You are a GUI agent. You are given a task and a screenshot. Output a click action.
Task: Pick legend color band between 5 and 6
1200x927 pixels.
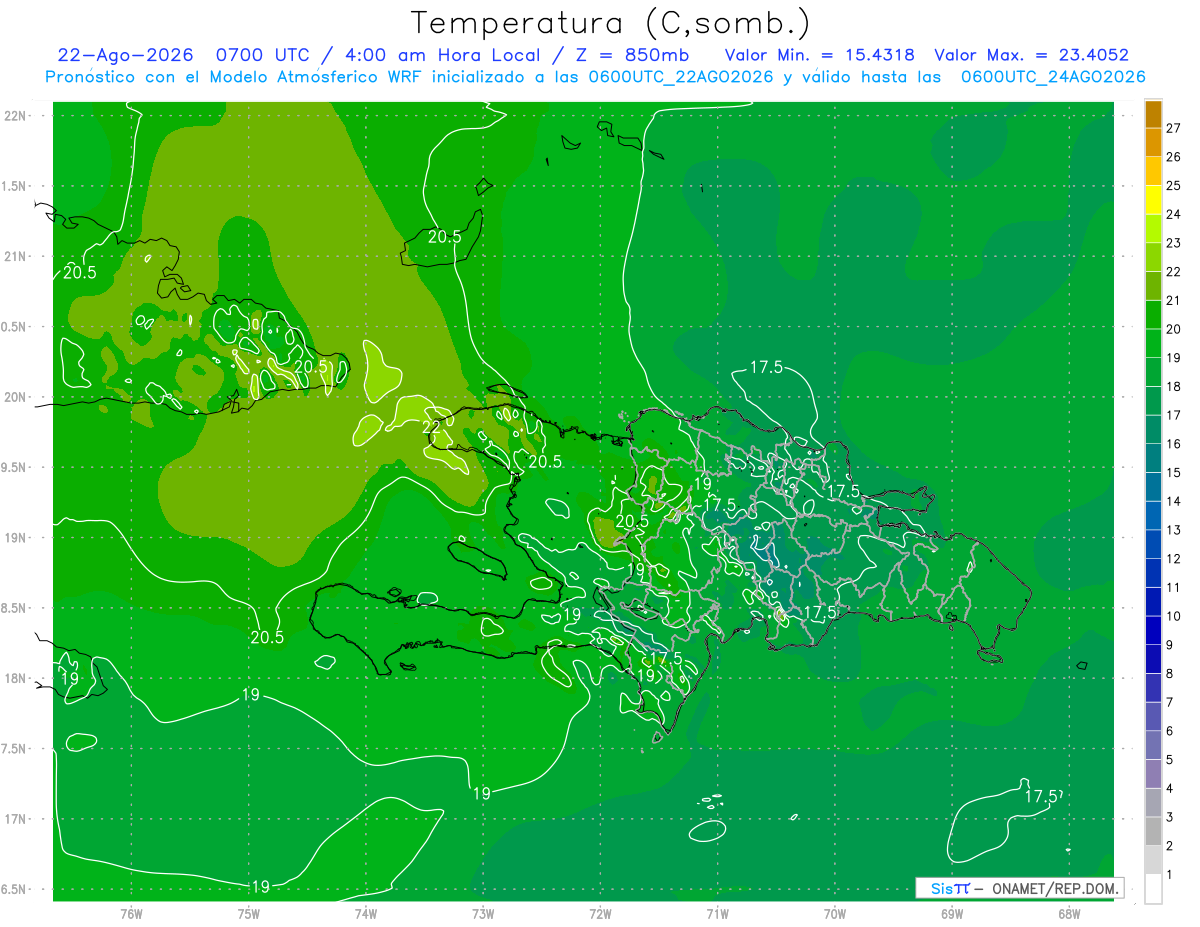pos(1154,745)
